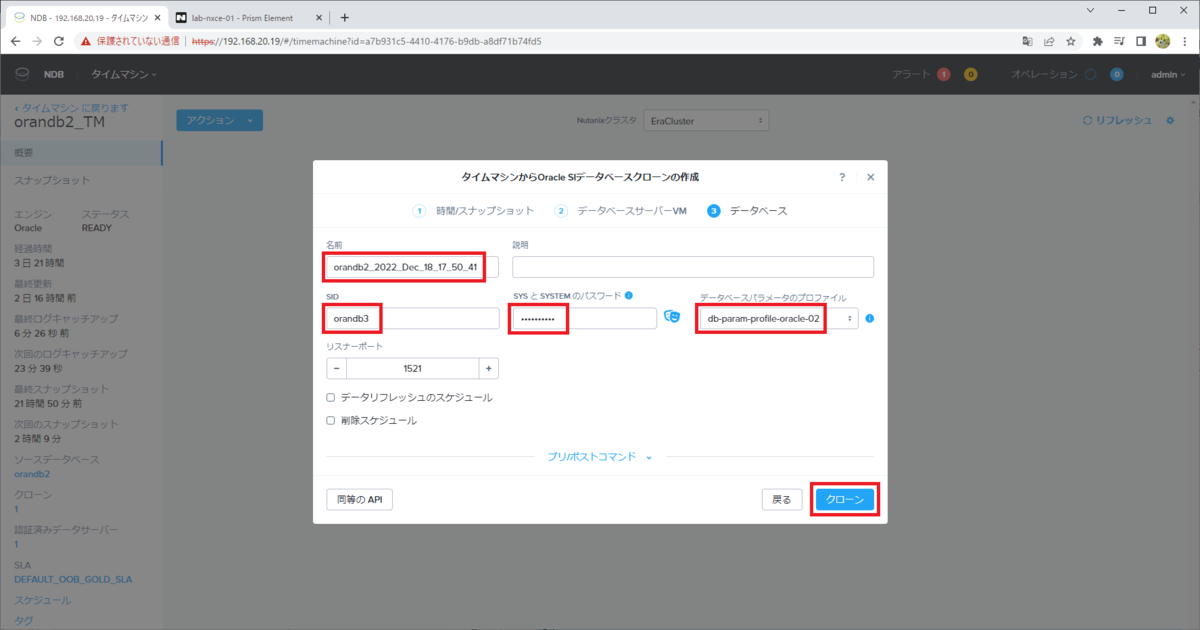Click the password visibility mask icon

coord(674,317)
